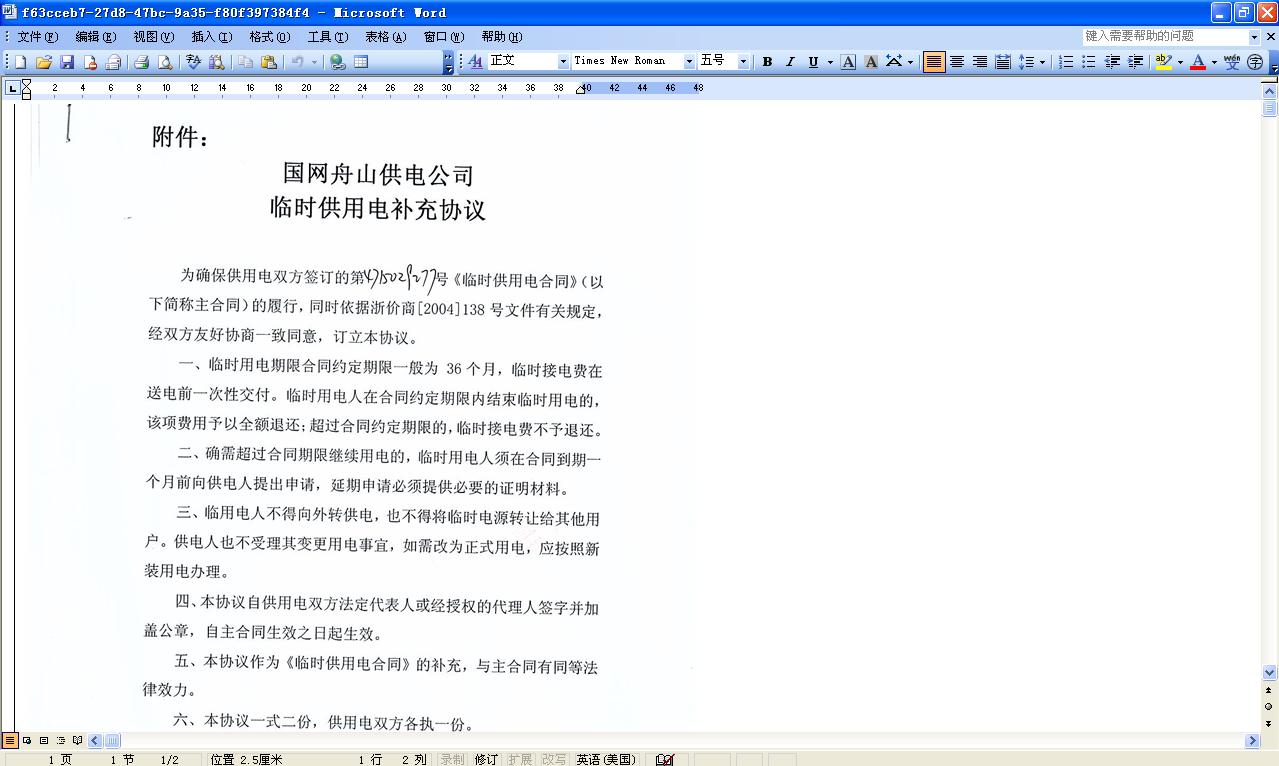
Task: Click the character scaling icon
Action: point(894,62)
